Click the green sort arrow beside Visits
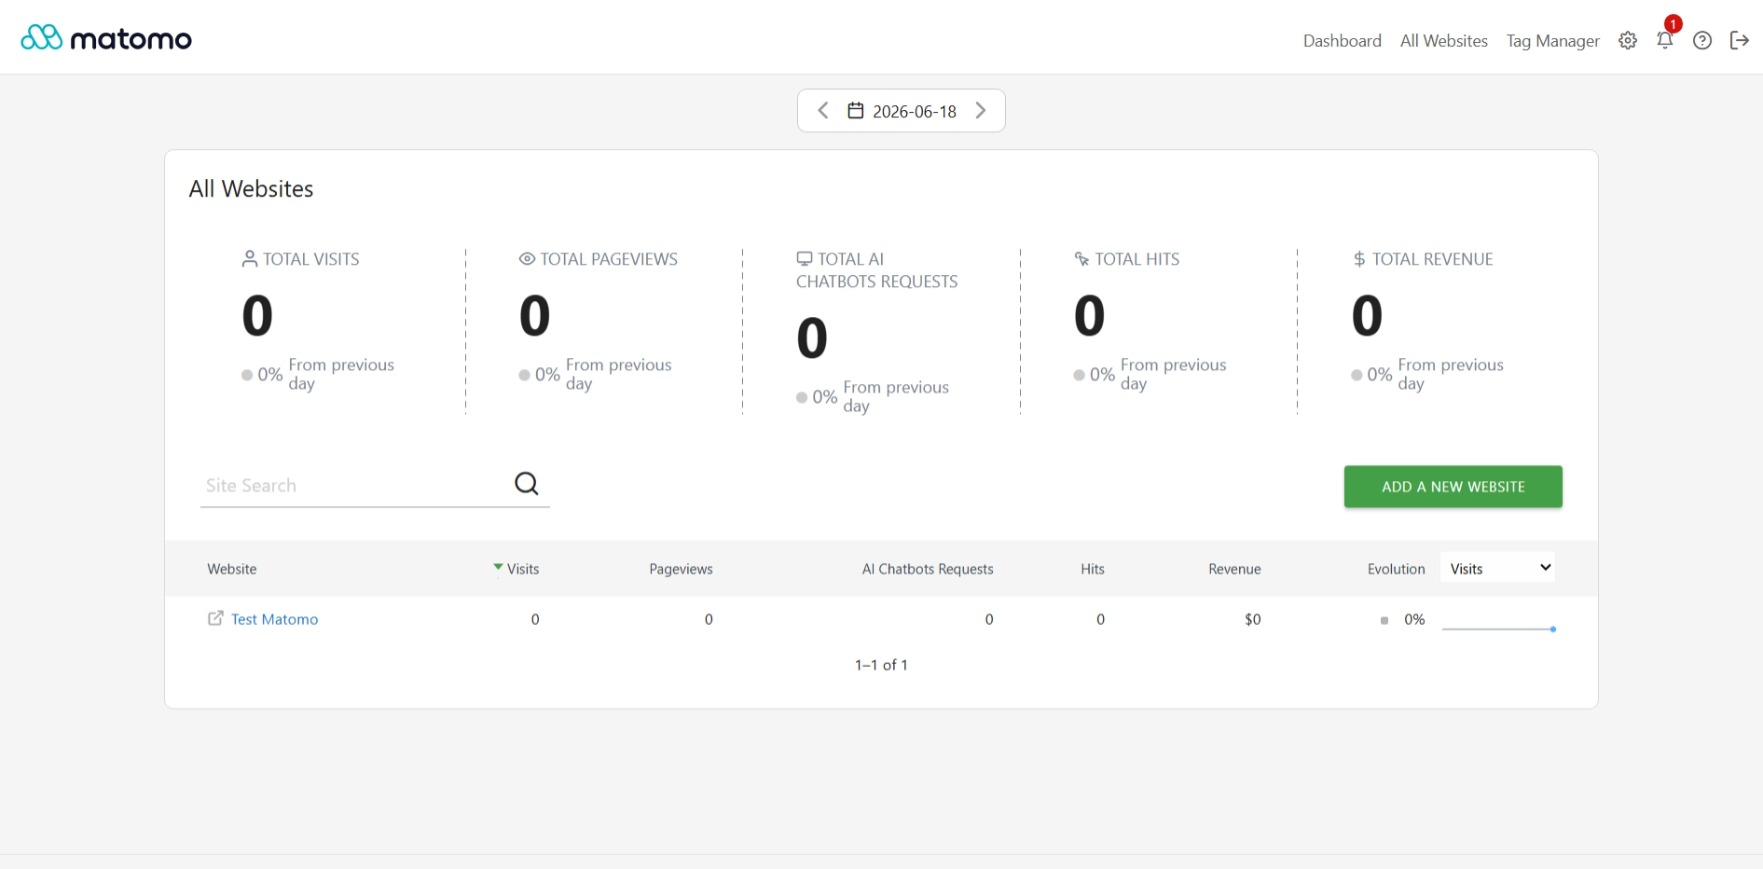This screenshot has width=1763, height=869. tap(498, 567)
